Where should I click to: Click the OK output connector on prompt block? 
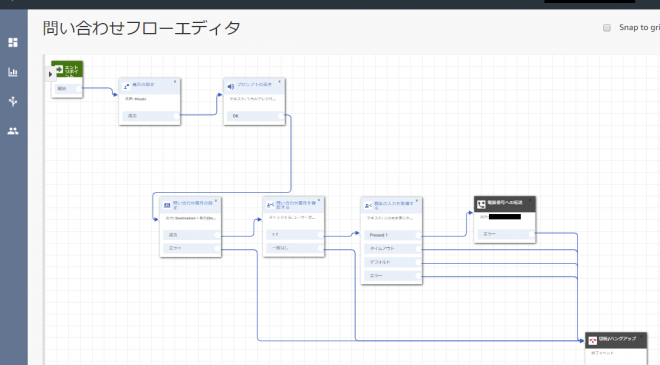(281, 116)
